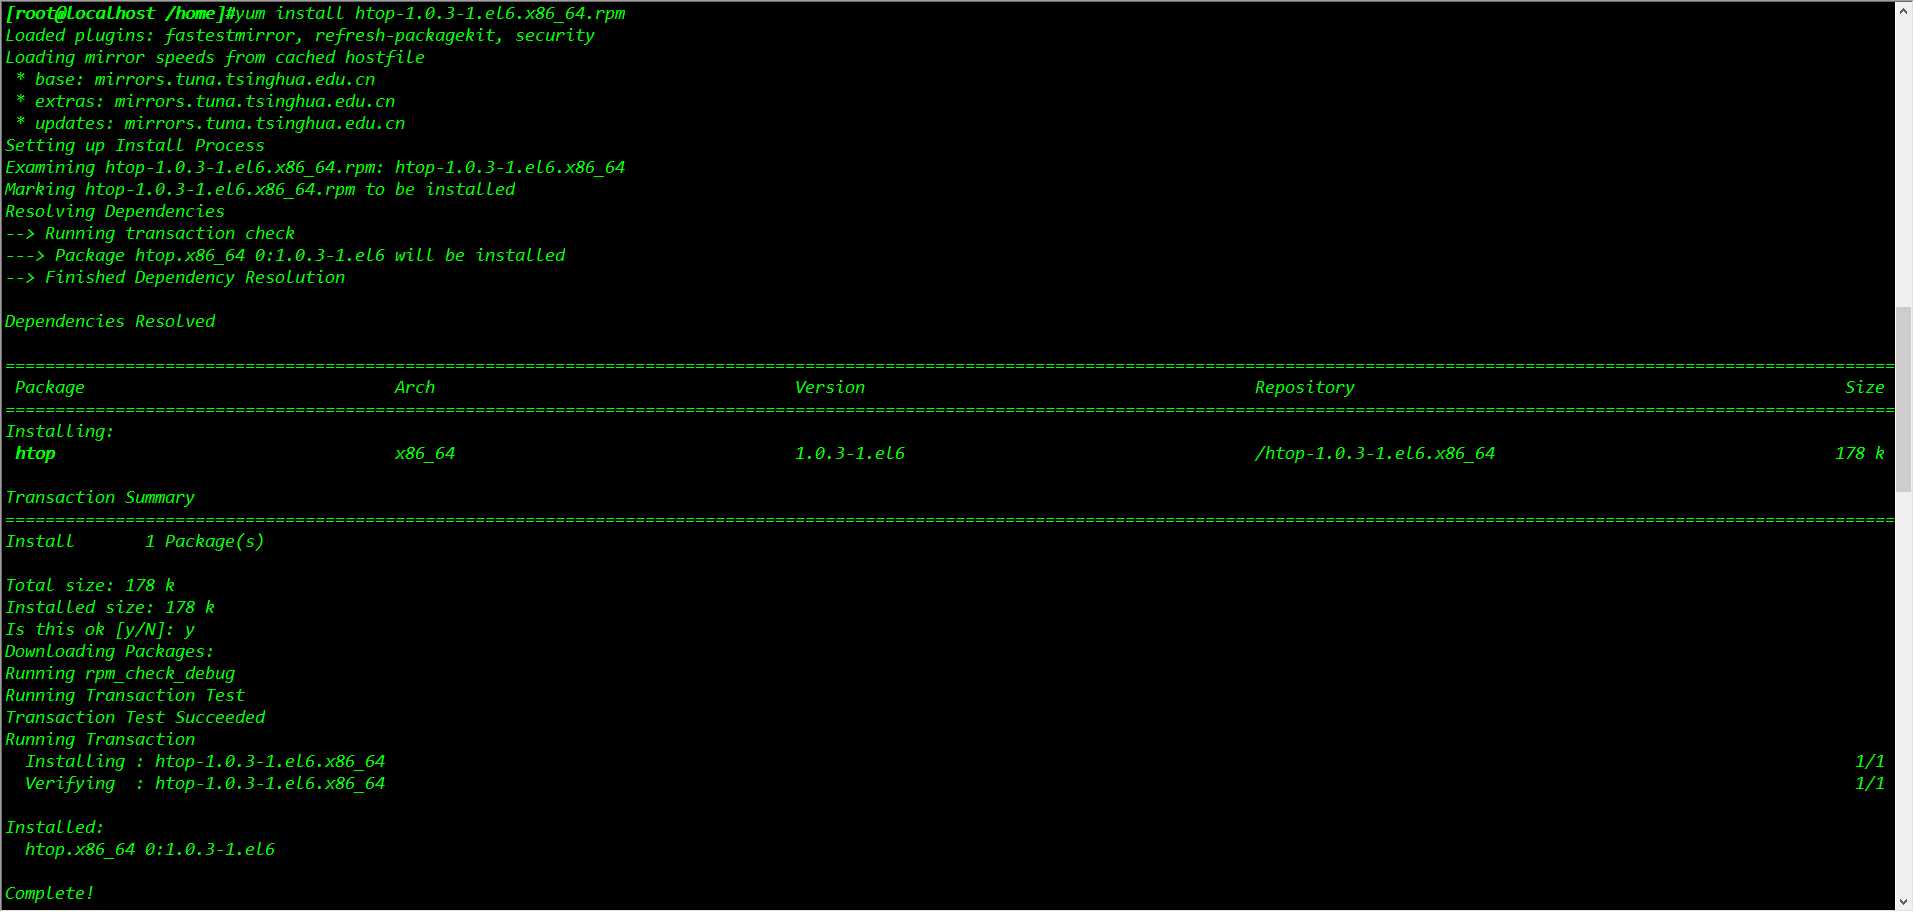Click '--> Finished Dependency Resolution' line
1914x912 pixels.
[x=175, y=277]
